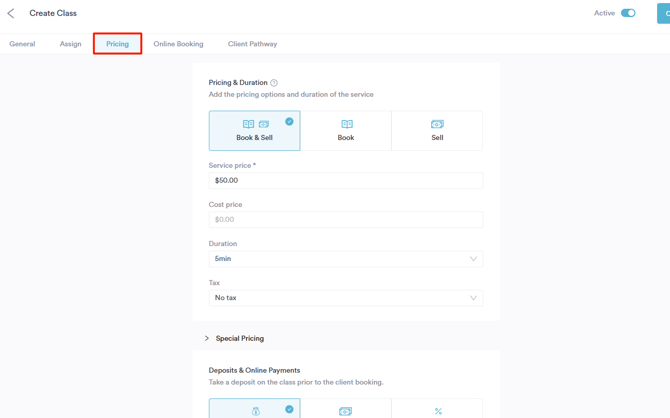
Task: Click the Service price field showing $50.00
Action: 346,180
